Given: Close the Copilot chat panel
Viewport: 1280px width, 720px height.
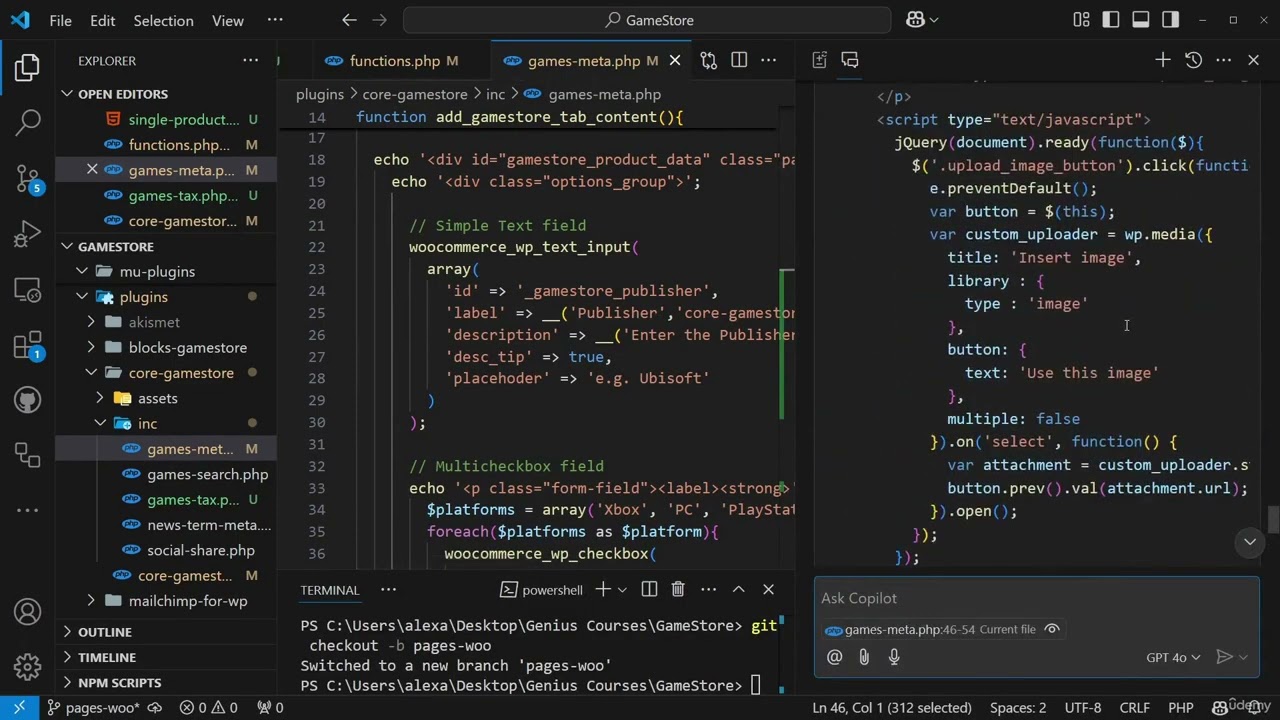Looking at the screenshot, I should click(x=1253, y=61).
